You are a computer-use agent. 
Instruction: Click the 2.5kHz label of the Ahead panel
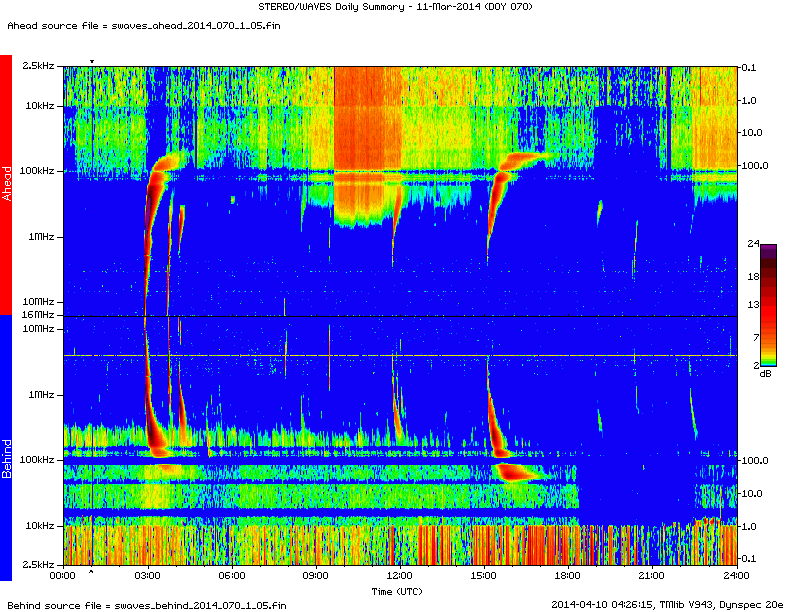(x=38, y=66)
